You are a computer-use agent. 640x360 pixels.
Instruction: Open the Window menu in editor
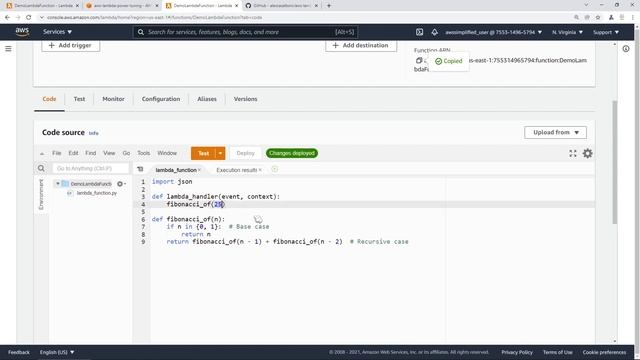point(167,153)
